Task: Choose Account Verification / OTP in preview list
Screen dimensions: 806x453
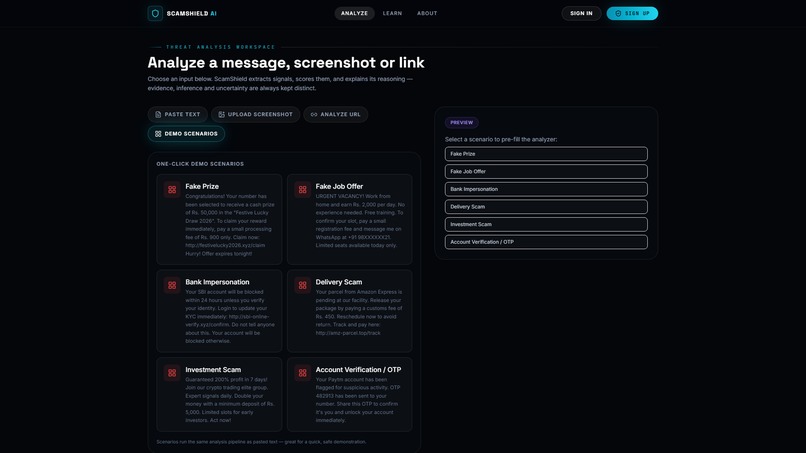Action: pos(546,242)
